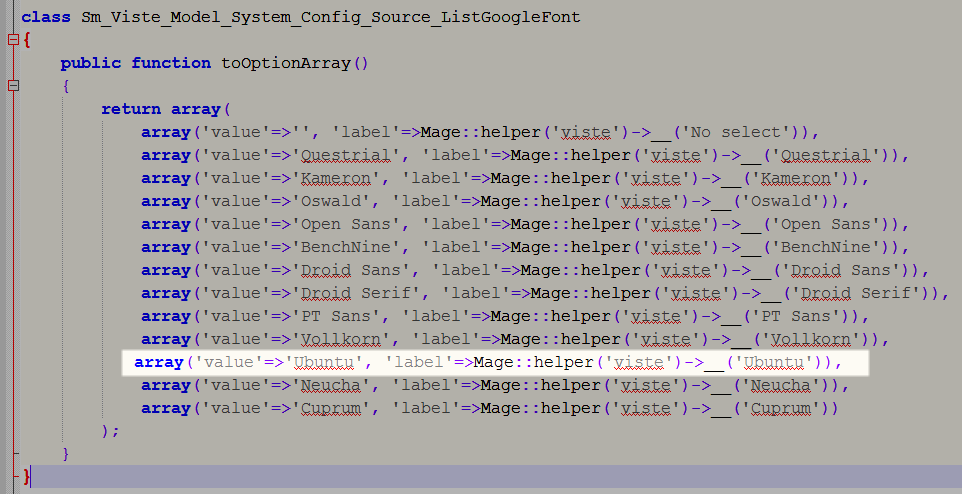The image size is (962, 494).
Task: Click the class's opening red brace
Action: pyautogui.click(x=27, y=41)
